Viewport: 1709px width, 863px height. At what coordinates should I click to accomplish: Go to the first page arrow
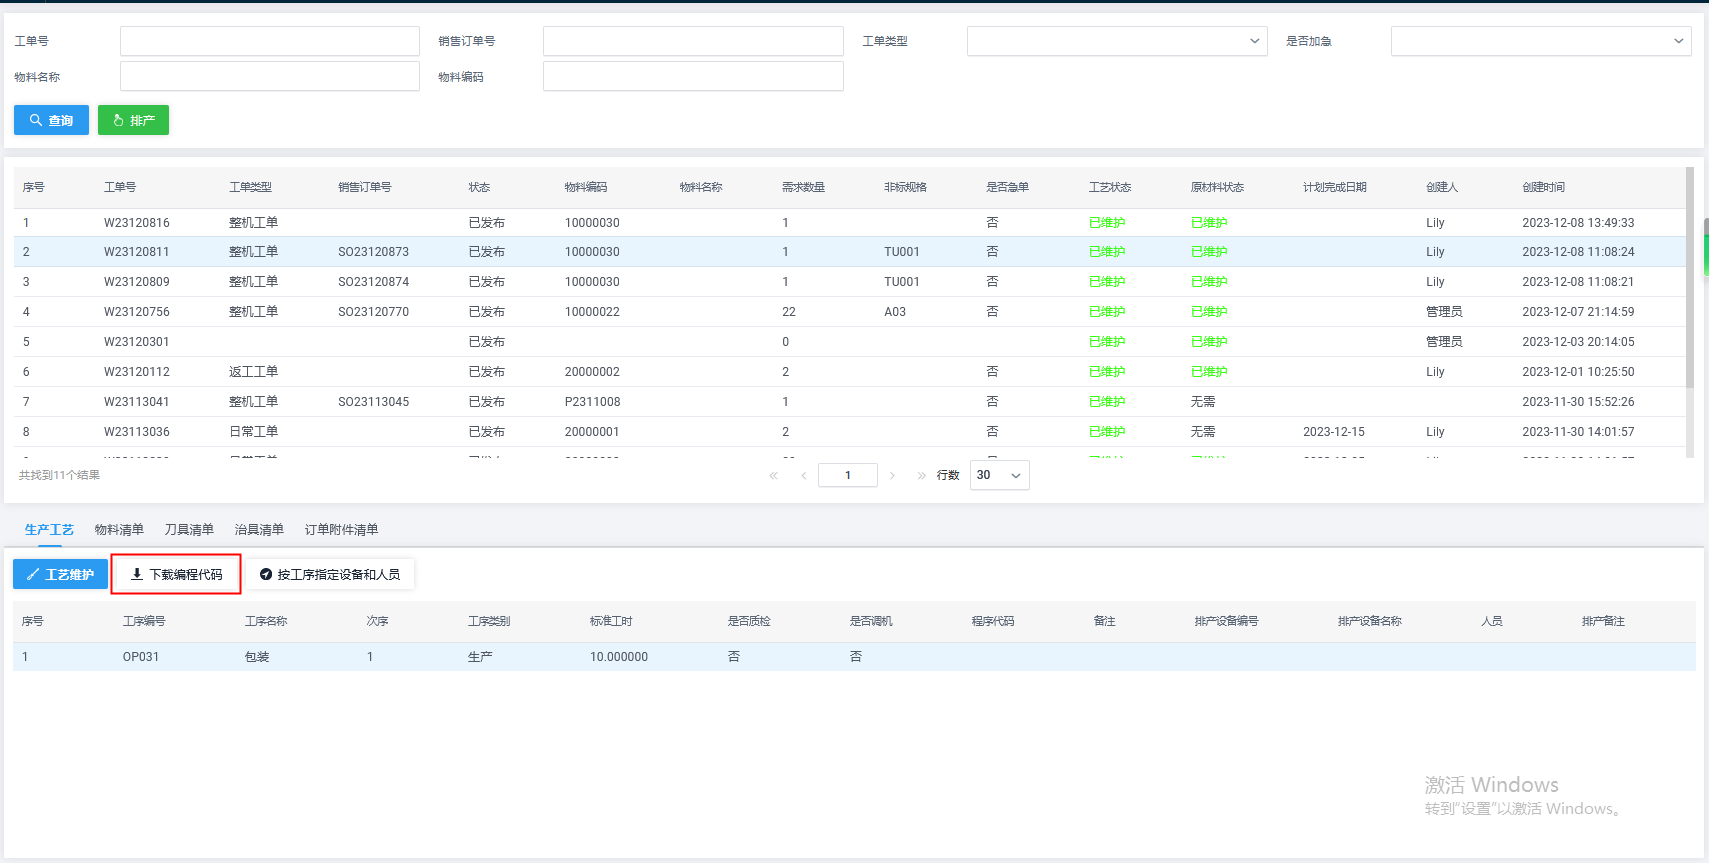coord(773,475)
